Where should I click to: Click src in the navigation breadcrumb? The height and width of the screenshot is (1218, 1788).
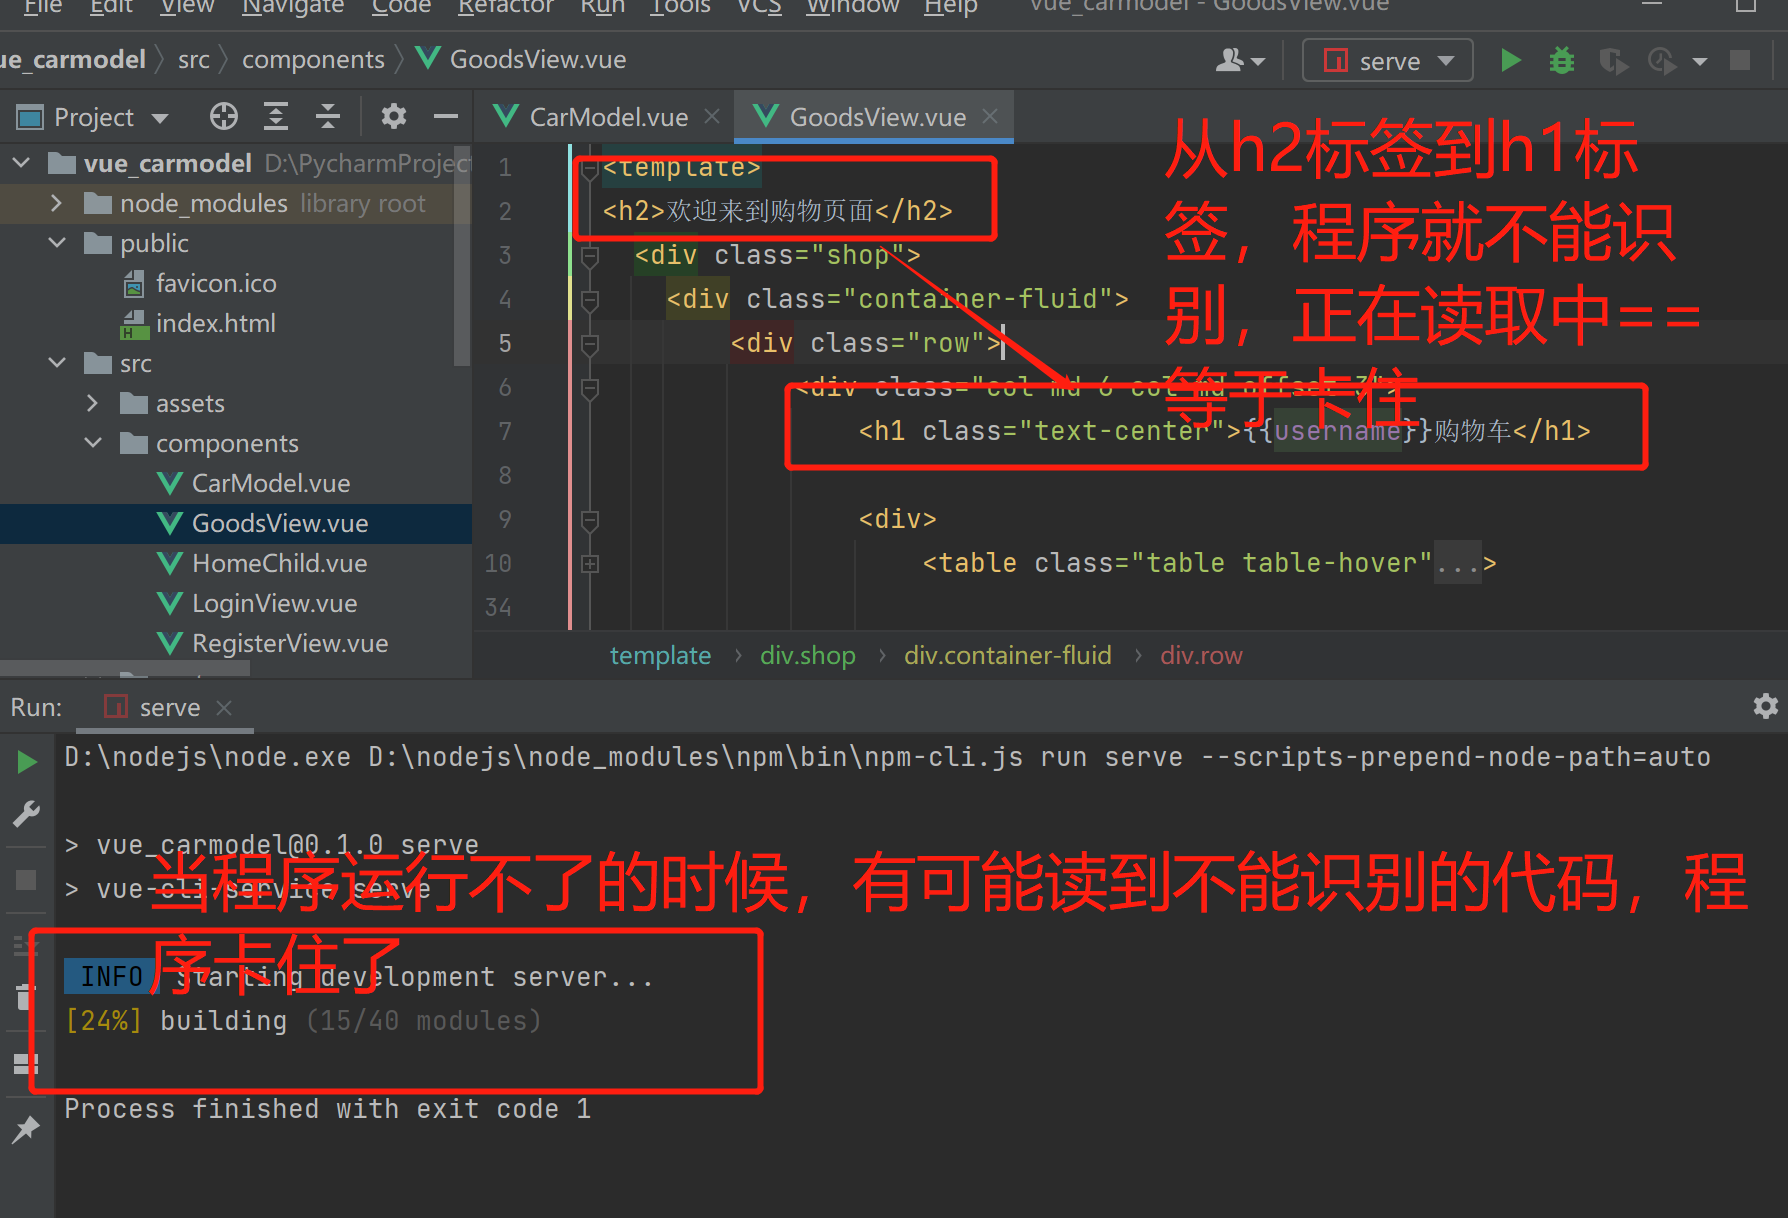[x=194, y=60]
